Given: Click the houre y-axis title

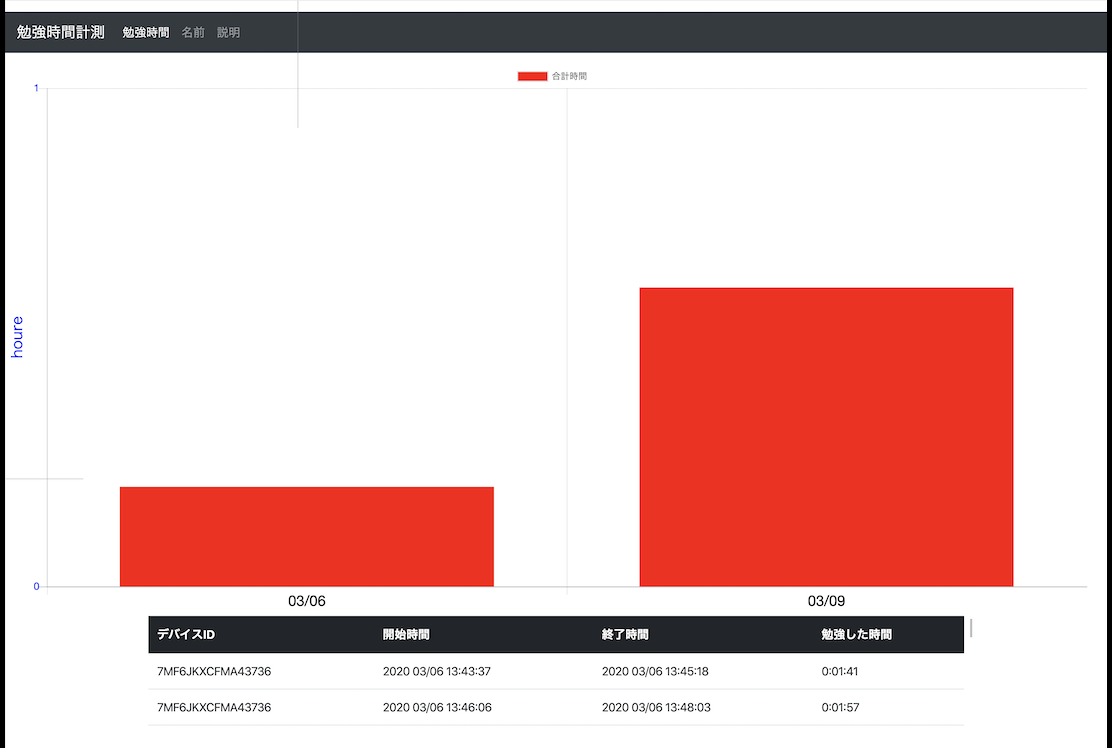Looking at the screenshot, I should (x=17, y=337).
